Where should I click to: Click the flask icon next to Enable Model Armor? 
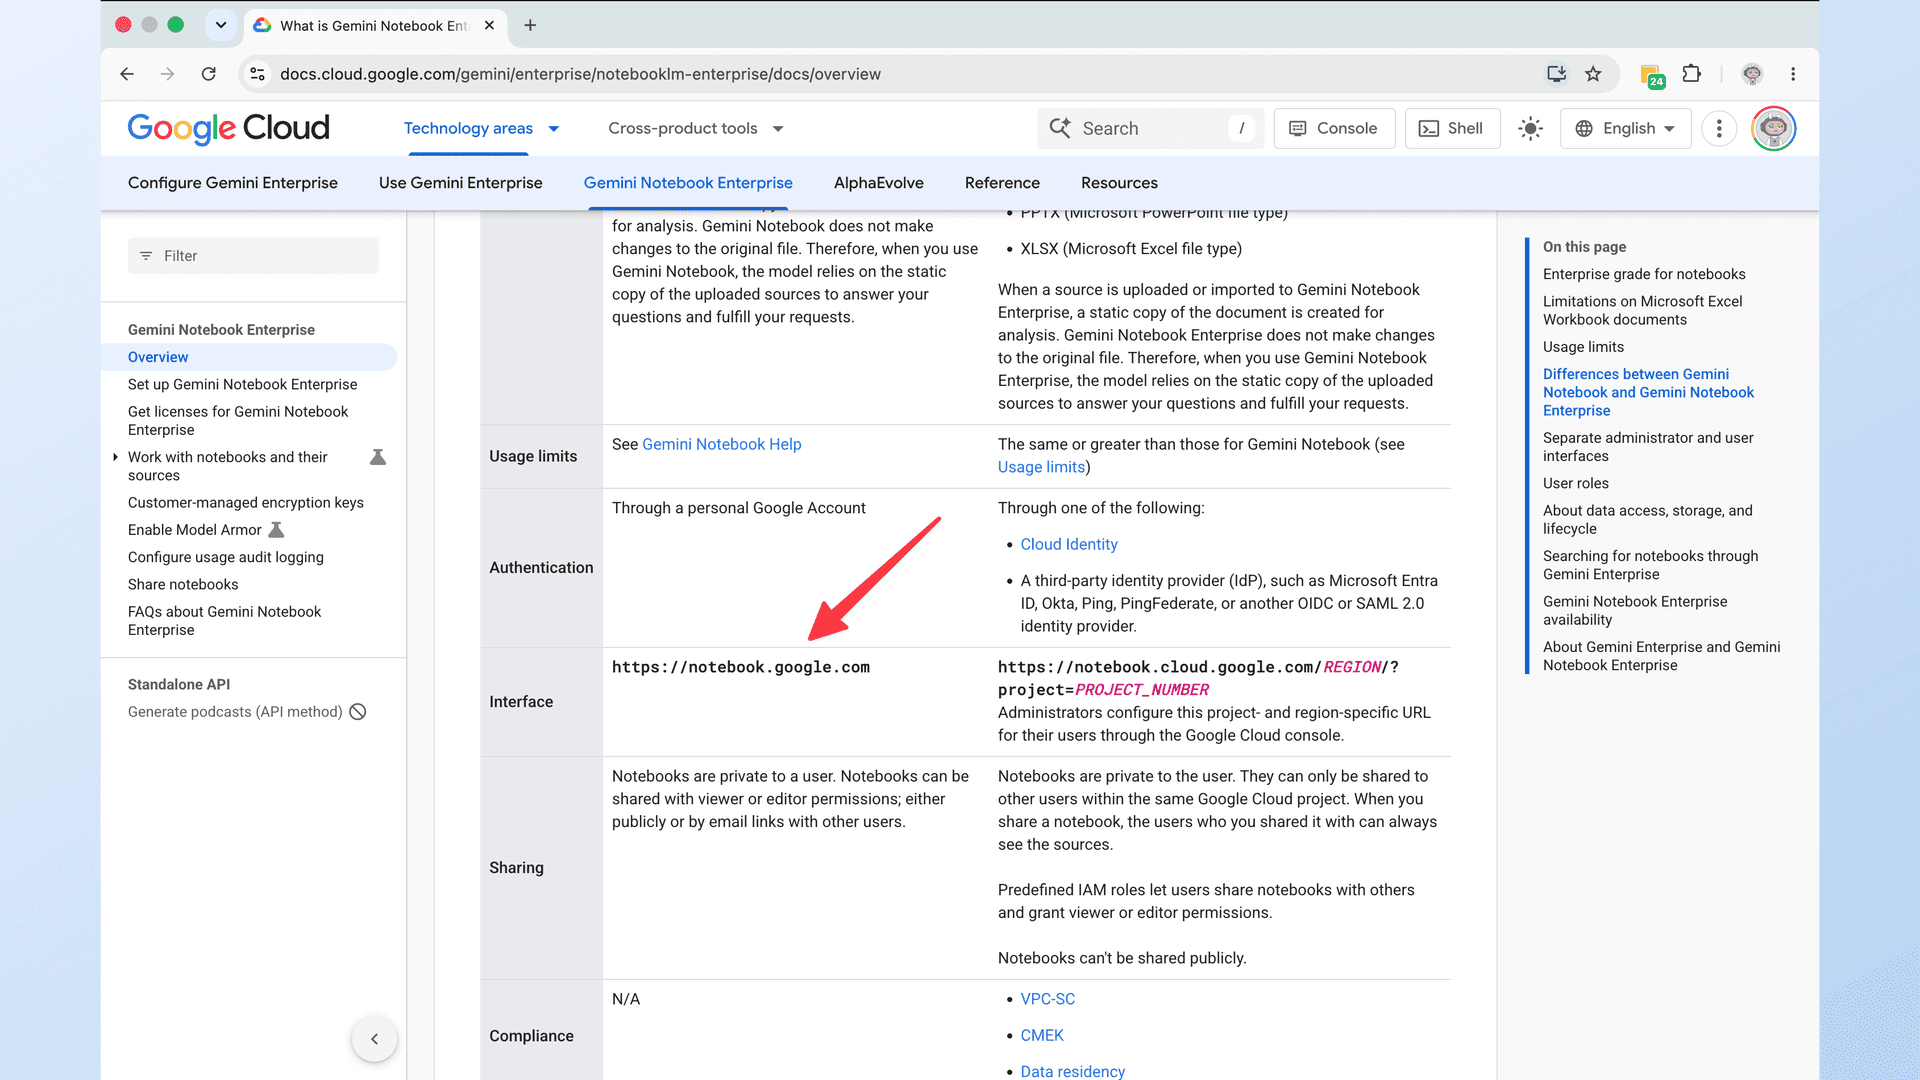(x=277, y=530)
